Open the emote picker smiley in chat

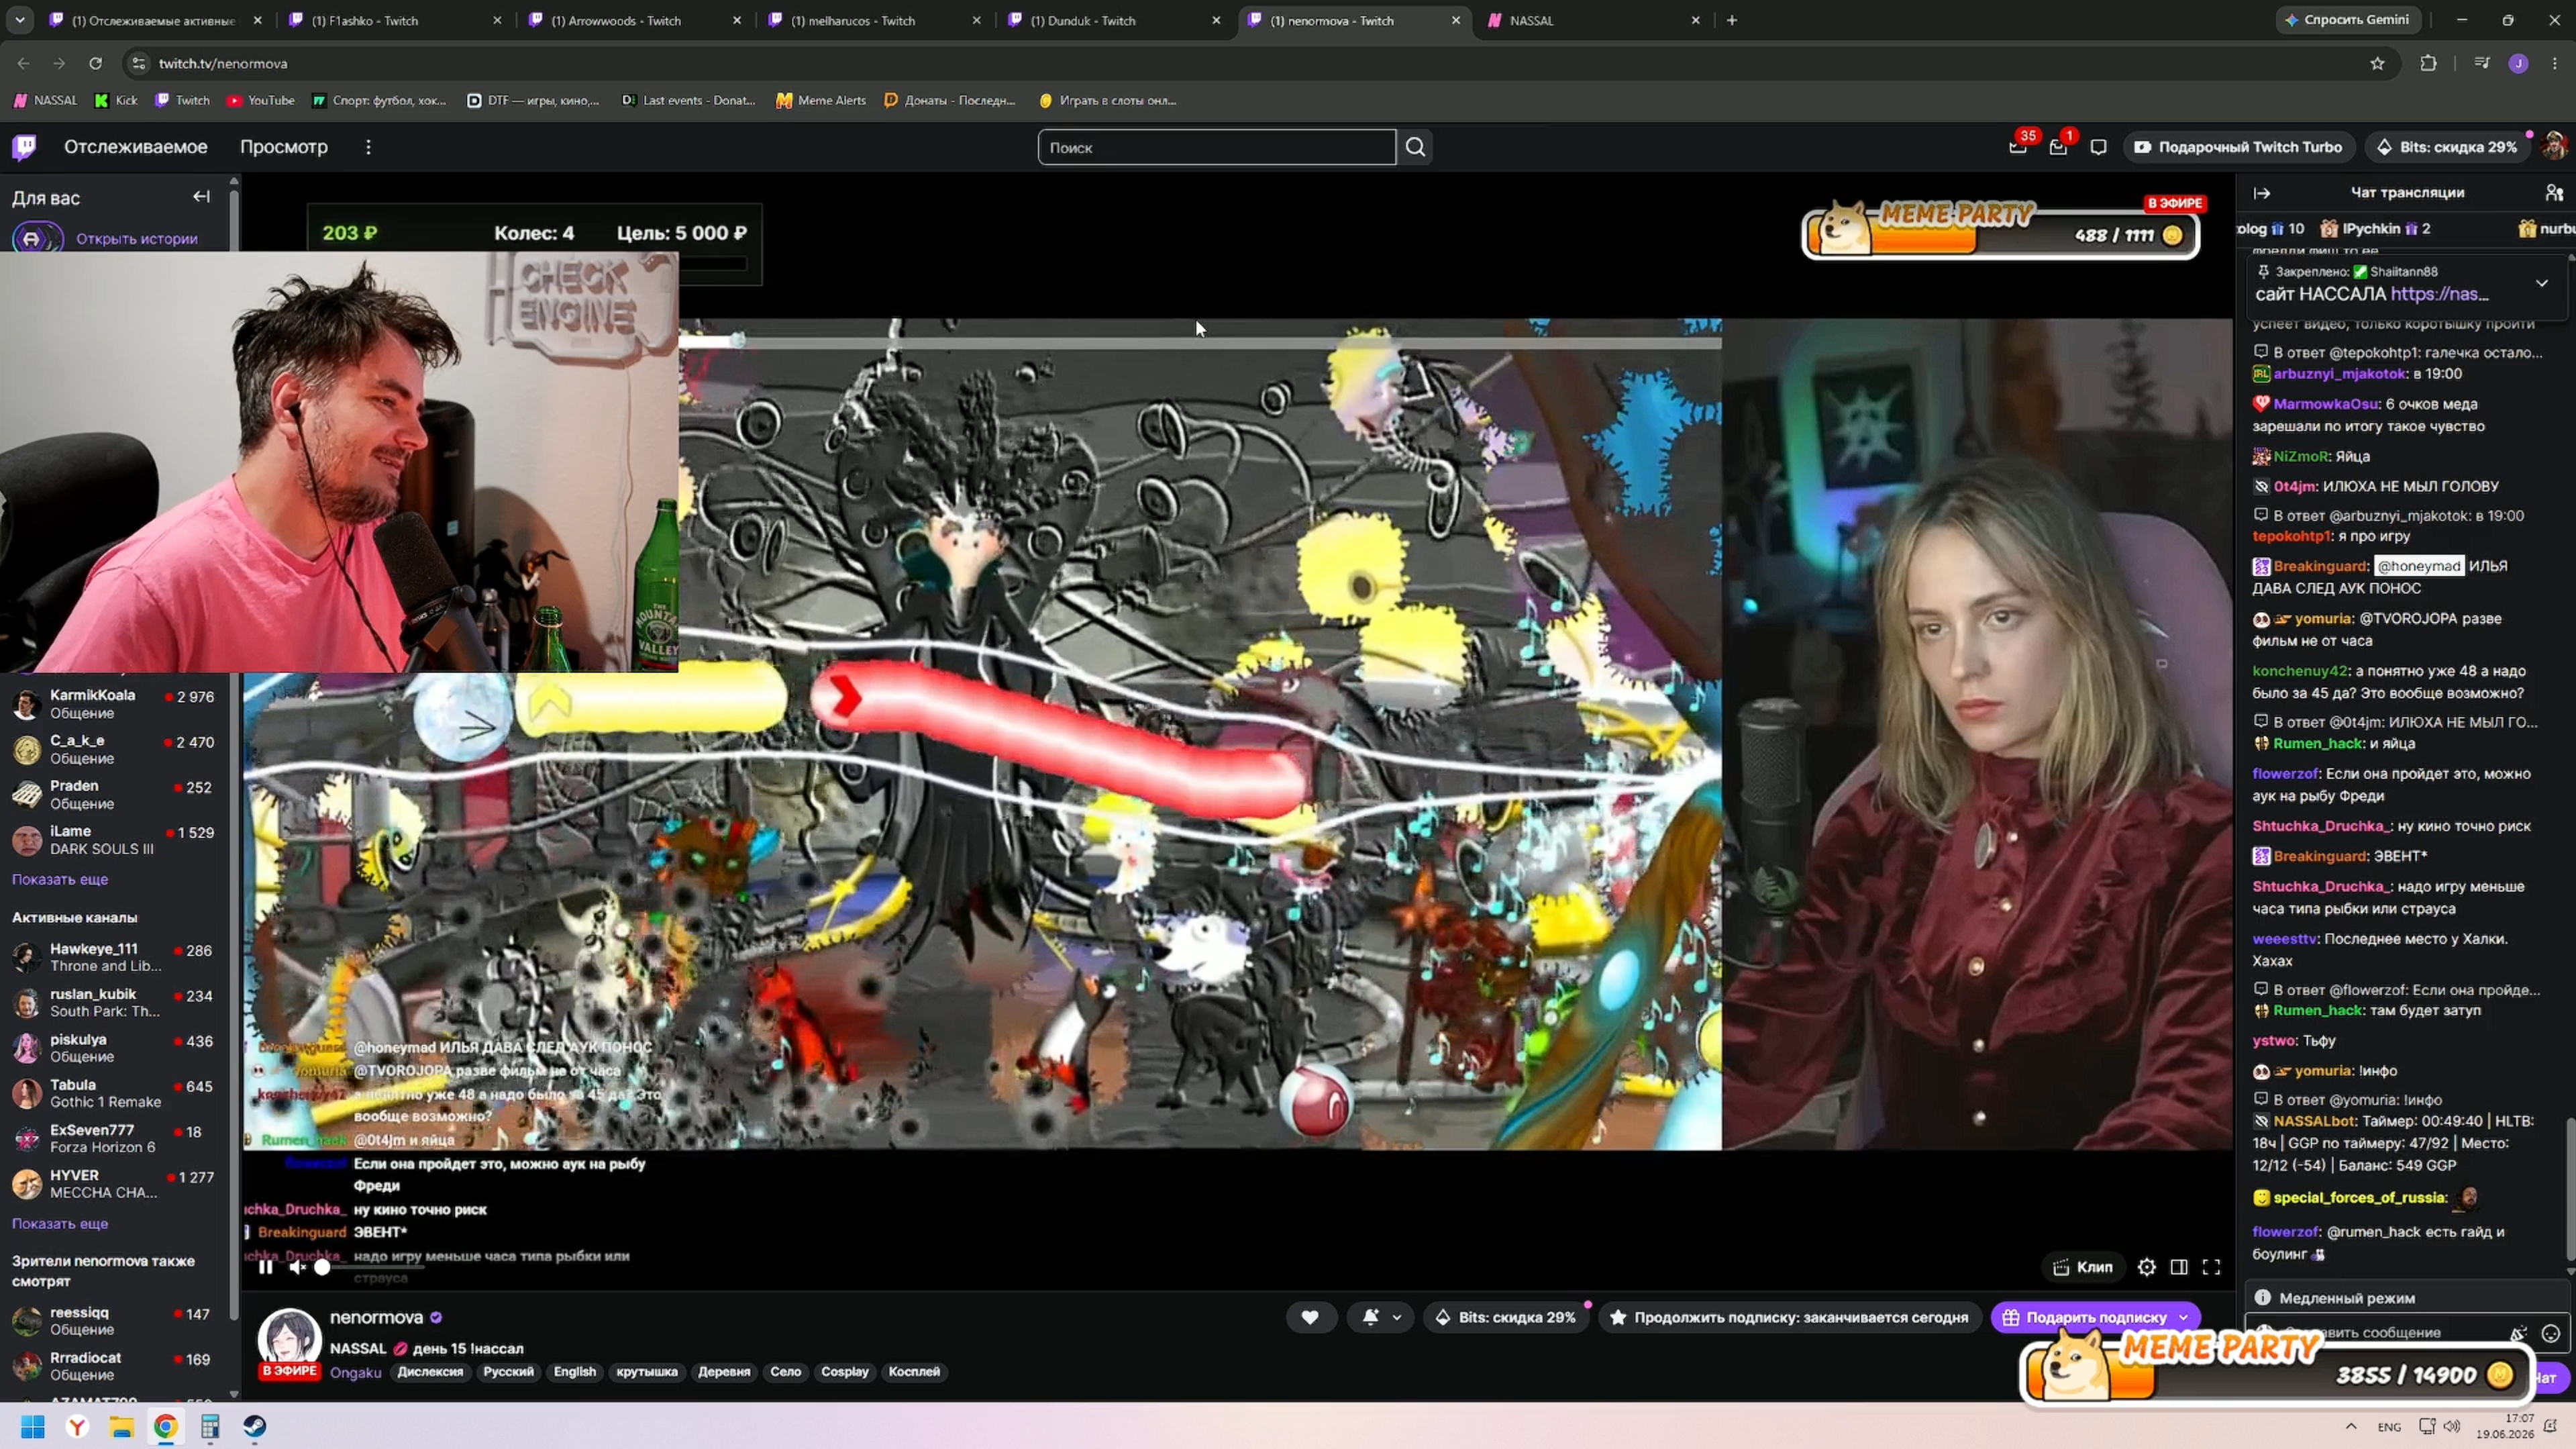2551,1333
